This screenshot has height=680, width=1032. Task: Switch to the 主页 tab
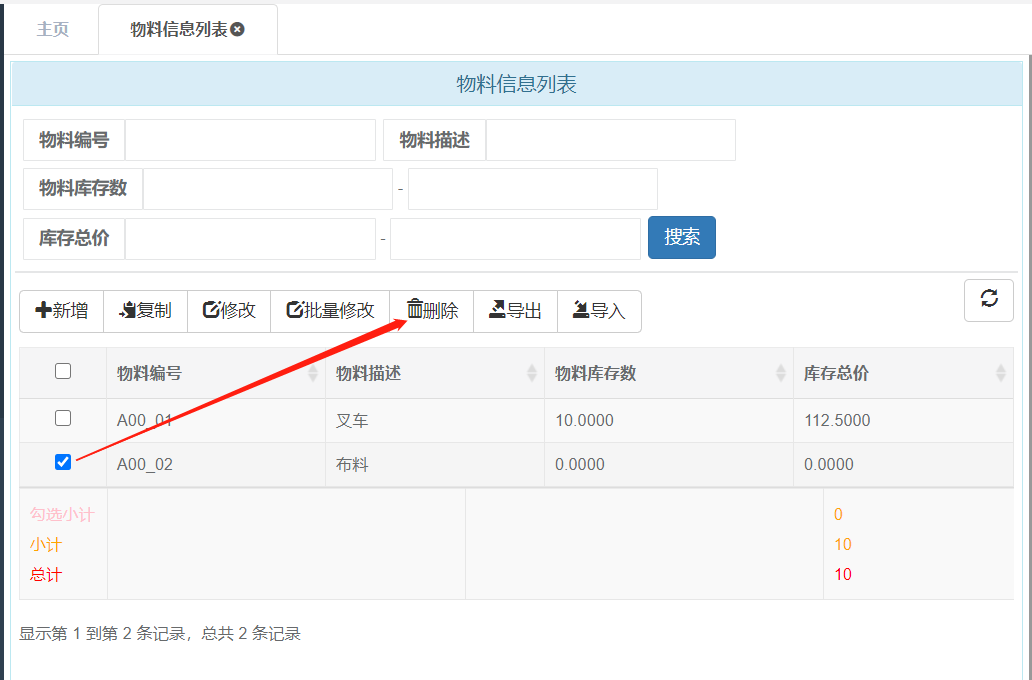52,29
